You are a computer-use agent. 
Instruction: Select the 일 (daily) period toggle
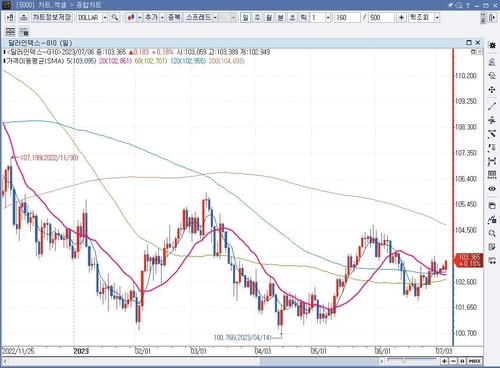coord(246,17)
